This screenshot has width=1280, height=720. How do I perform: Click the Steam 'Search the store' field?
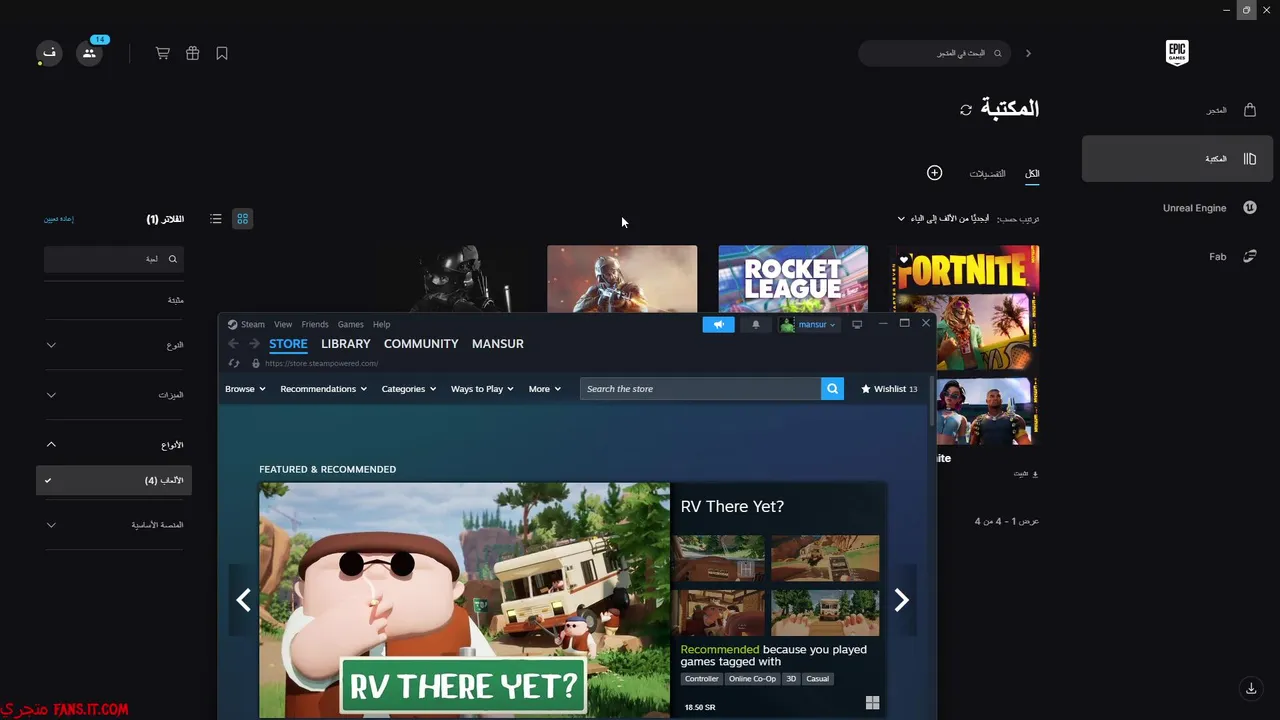(x=701, y=389)
